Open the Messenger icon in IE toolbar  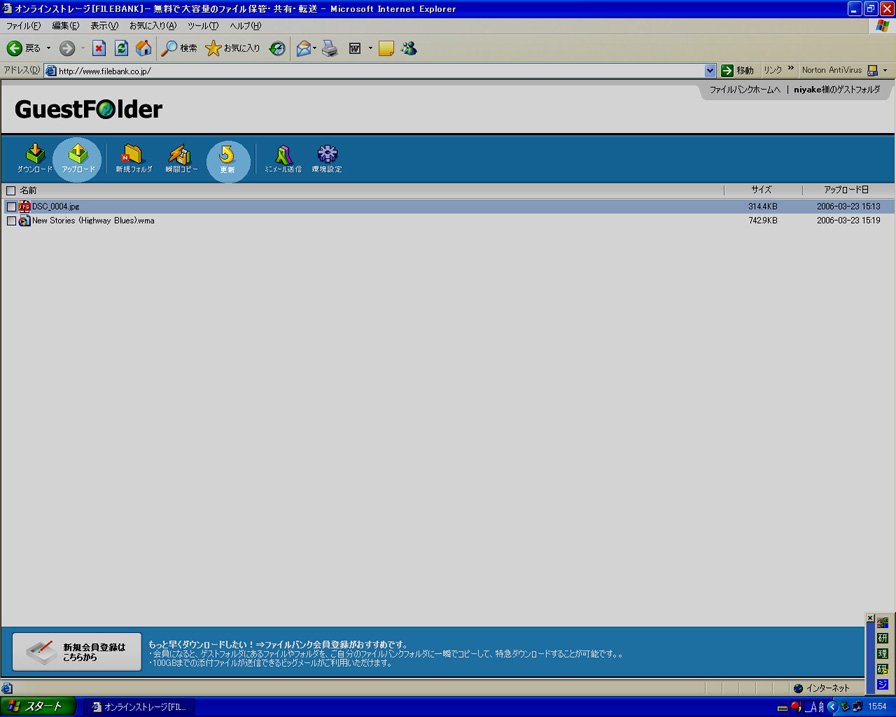409,49
